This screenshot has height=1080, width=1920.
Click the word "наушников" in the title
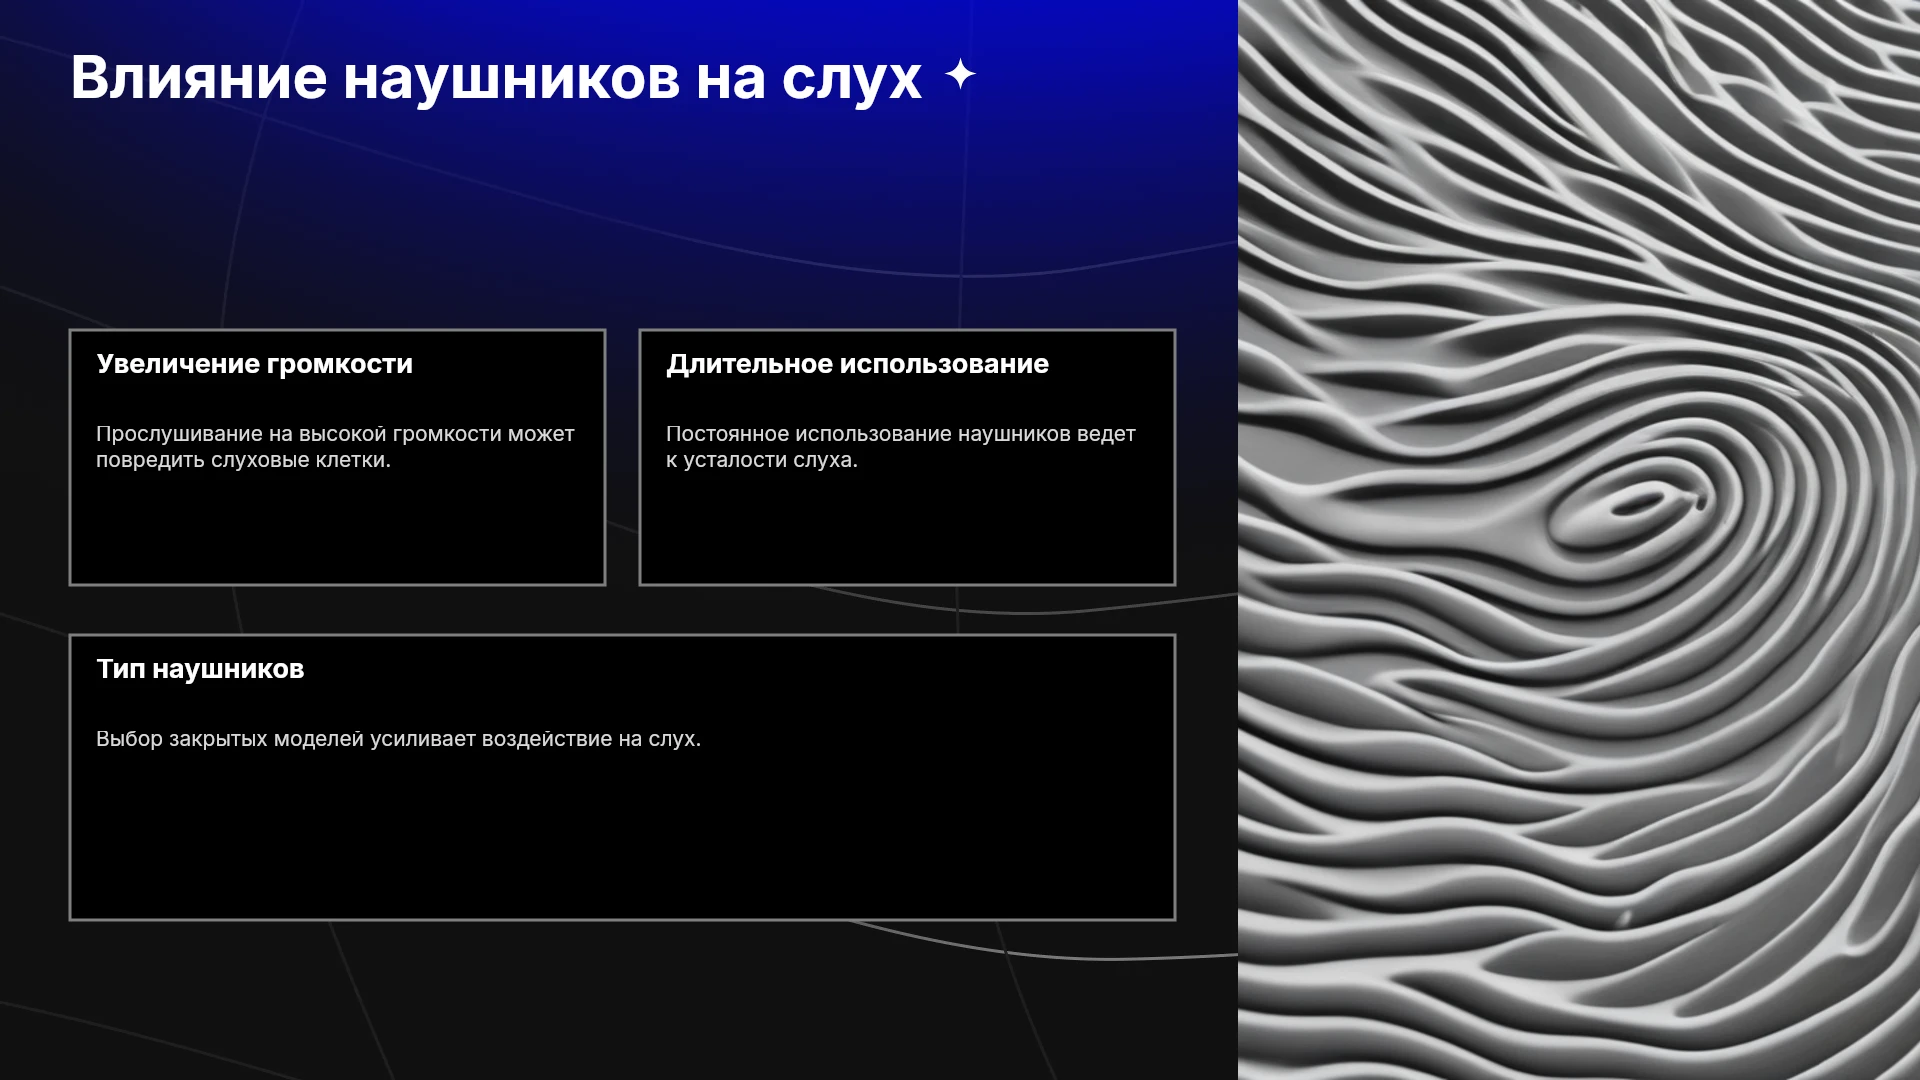(x=511, y=78)
